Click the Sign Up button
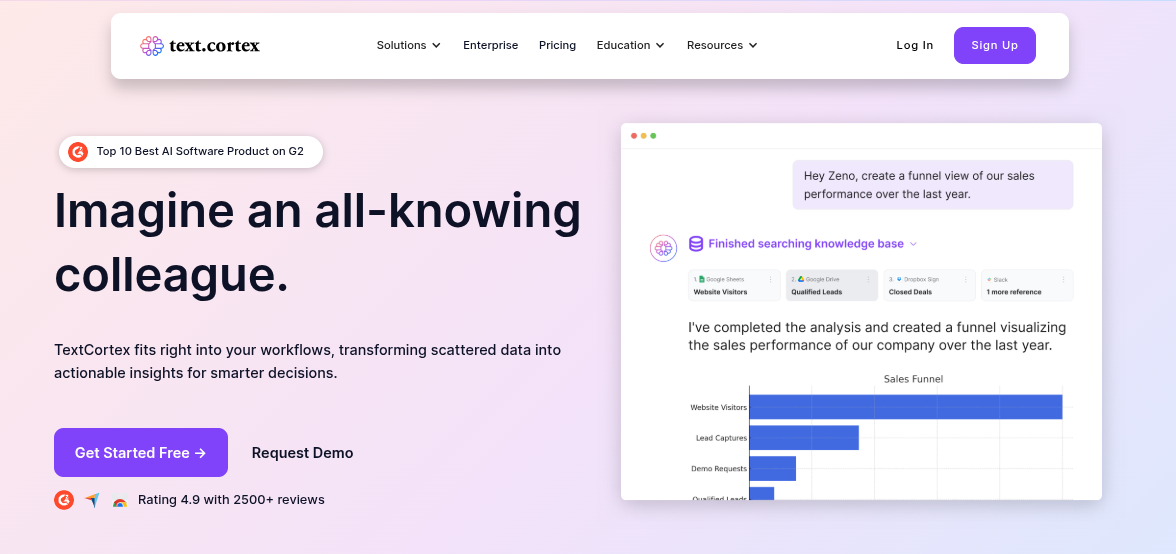Viewport: 1176px width, 554px height. 994,46
